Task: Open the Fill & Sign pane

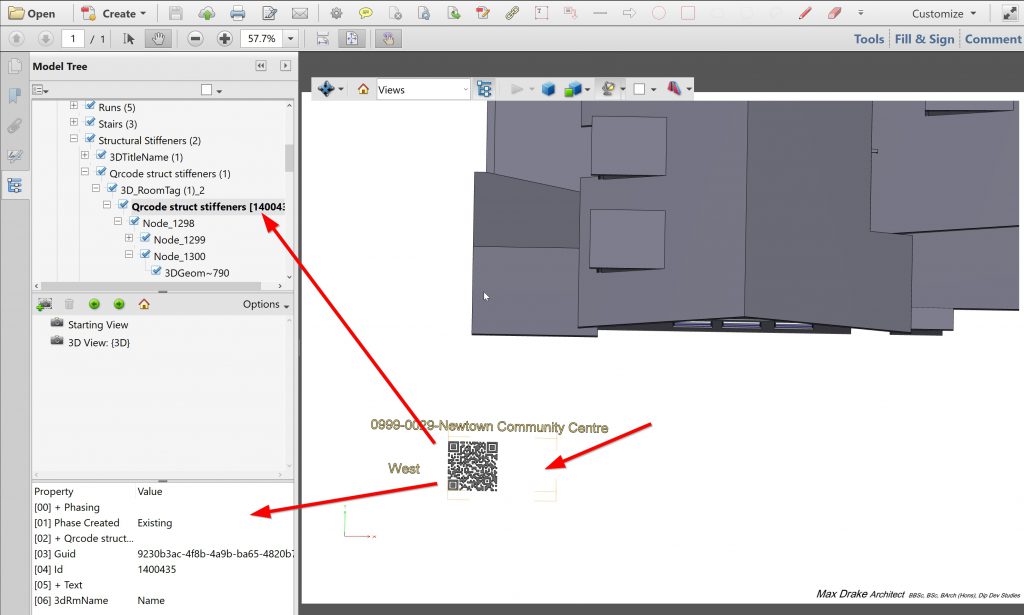Action: [924, 39]
